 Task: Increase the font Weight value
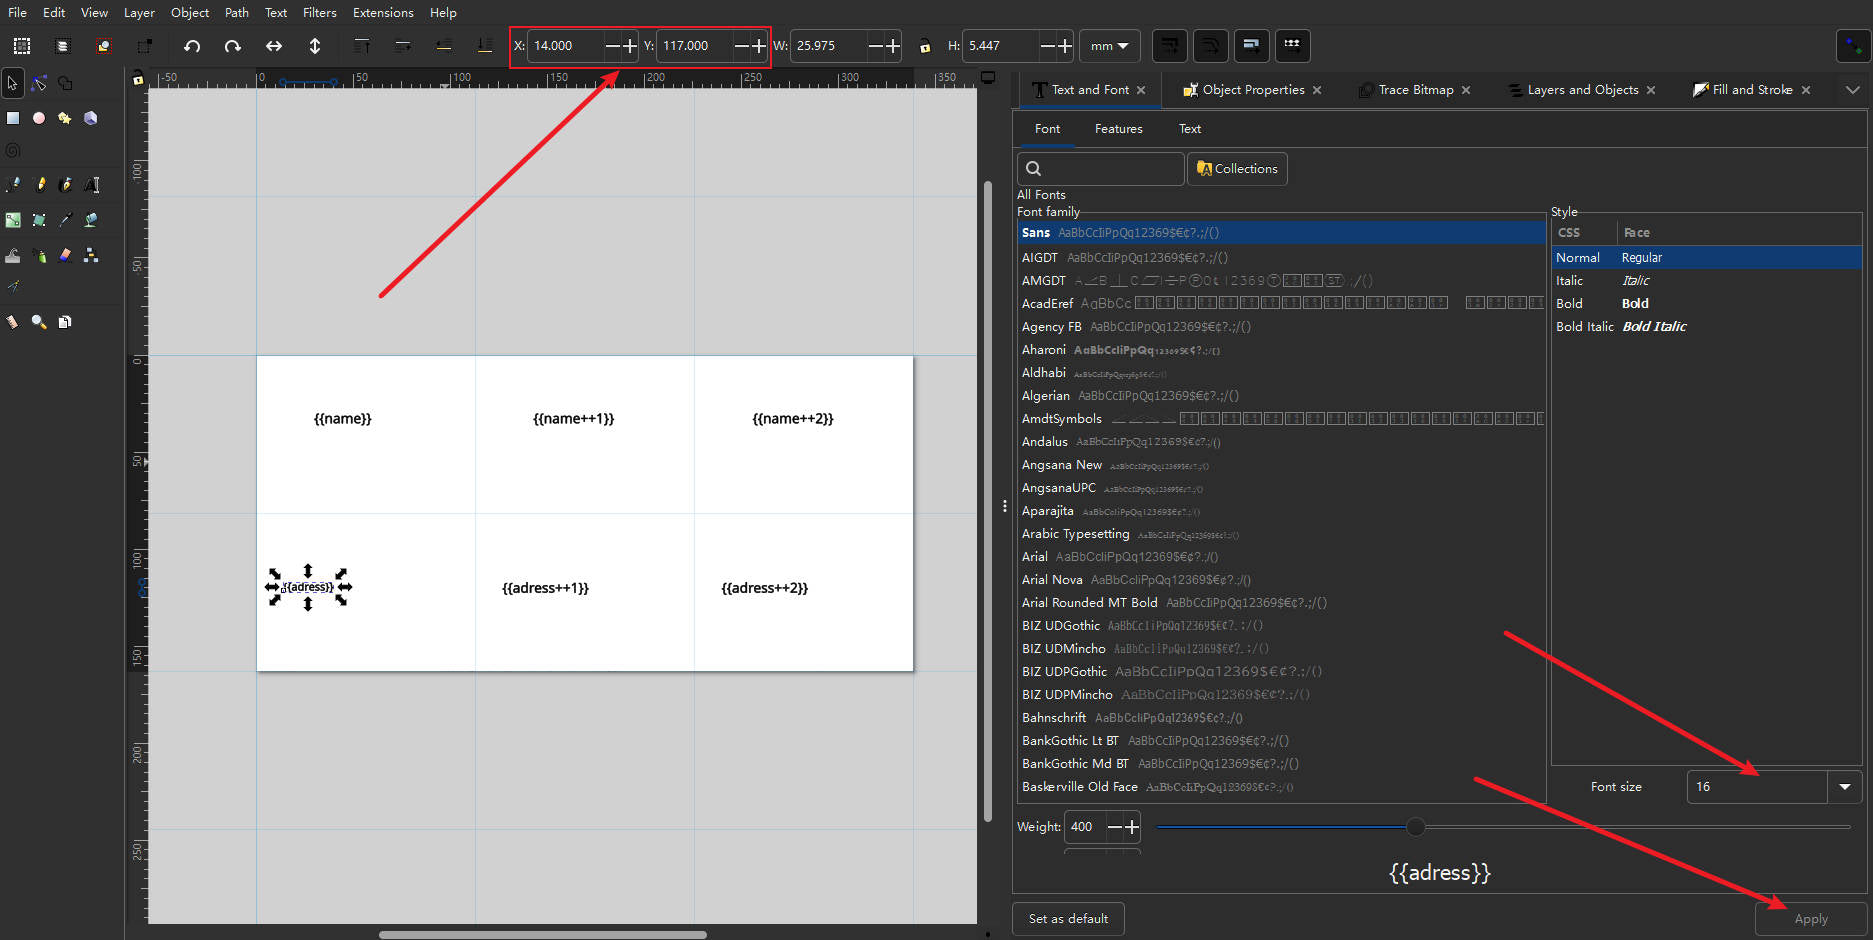(x=1132, y=827)
